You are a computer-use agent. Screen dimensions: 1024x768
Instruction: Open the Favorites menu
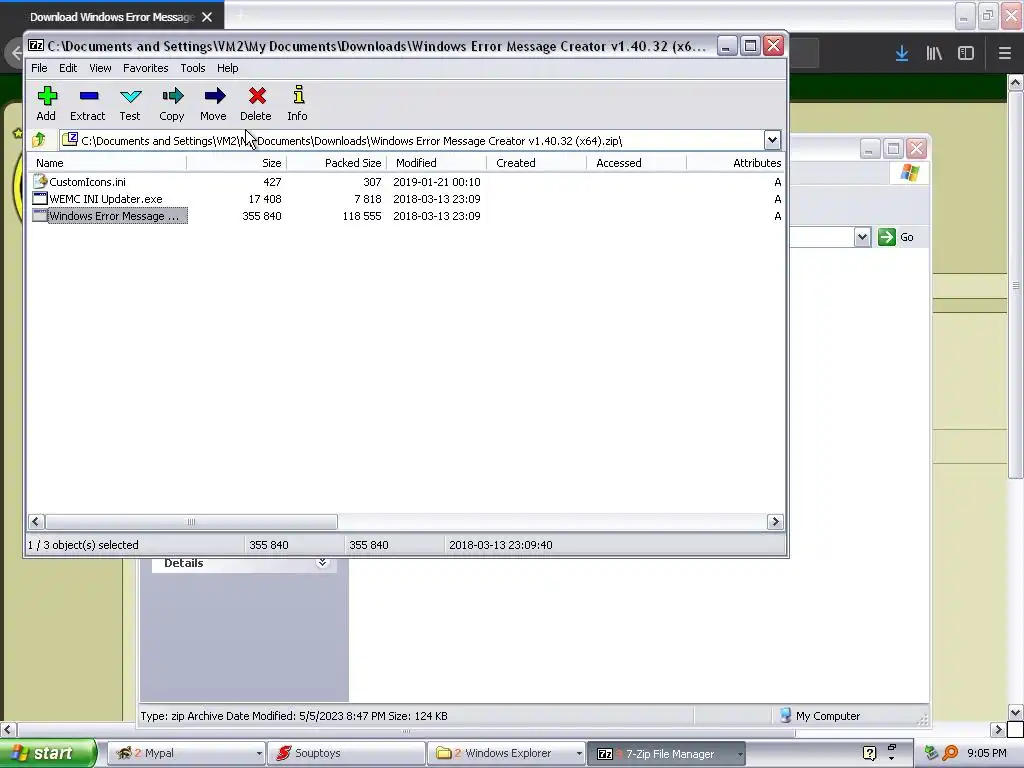coord(146,68)
